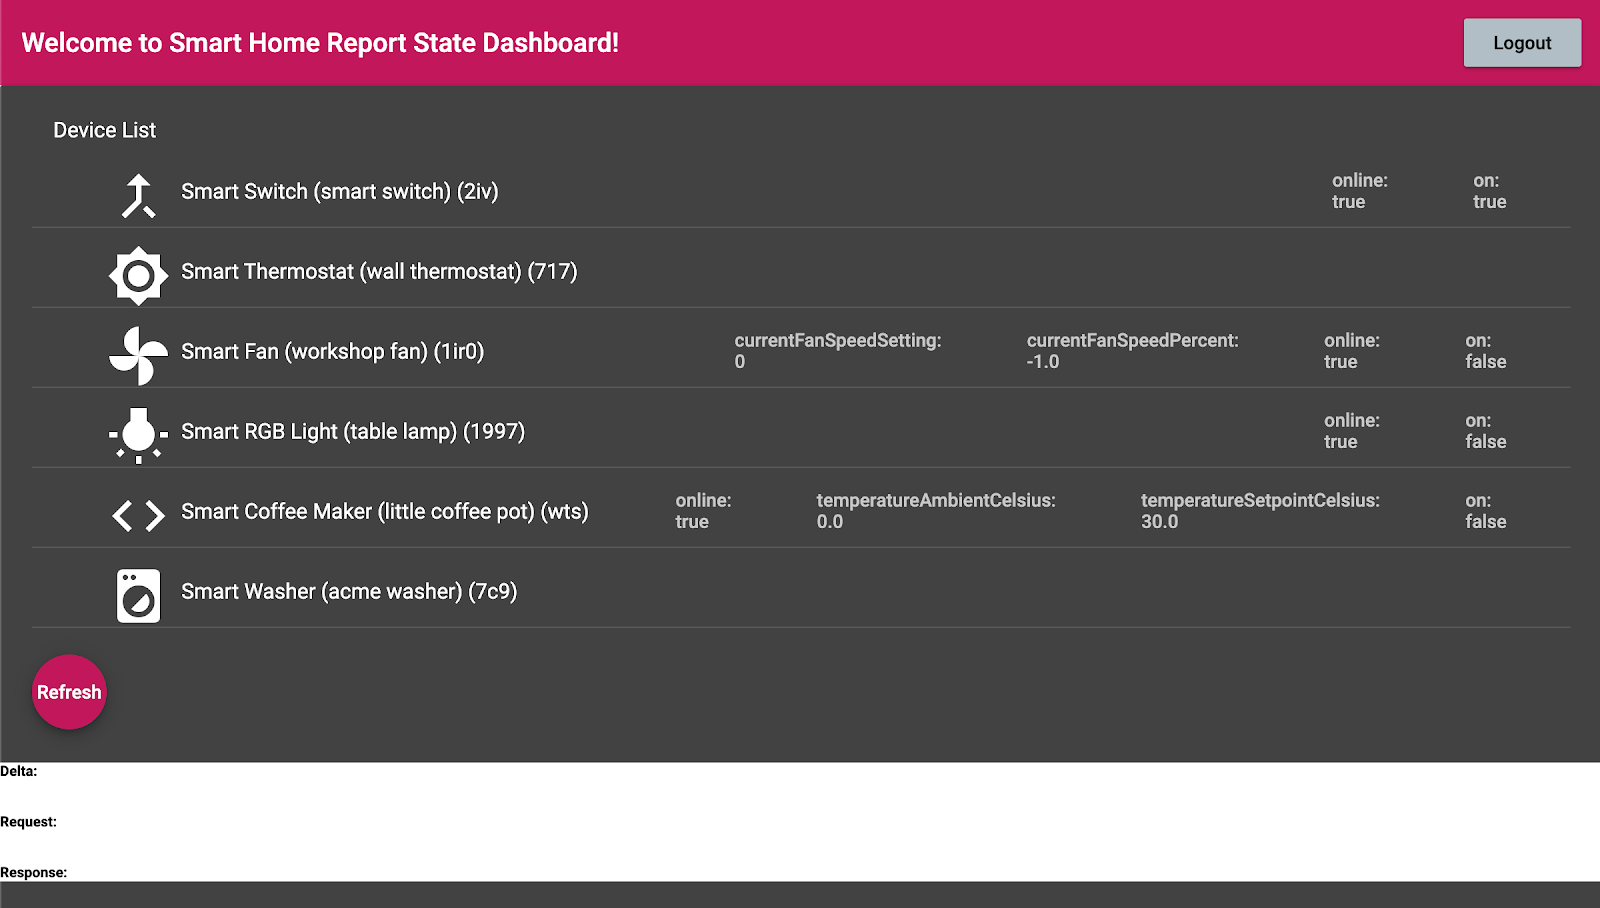This screenshot has height=908, width=1600.
Task: Click the currentFanSpeedPercent value -1.0
Action: pyautogui.click(x=1043, y=362)
